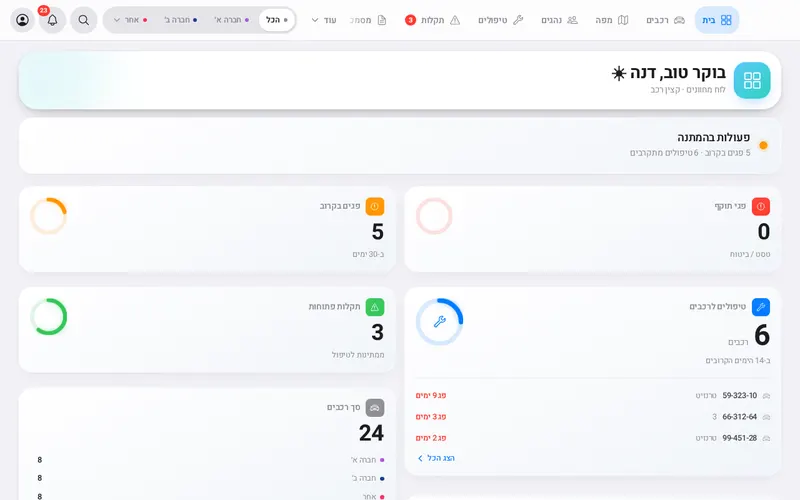Click the ב-14 הימים הקרובים caption
This screenshot has width=800, height=500.
click(738, 361)
